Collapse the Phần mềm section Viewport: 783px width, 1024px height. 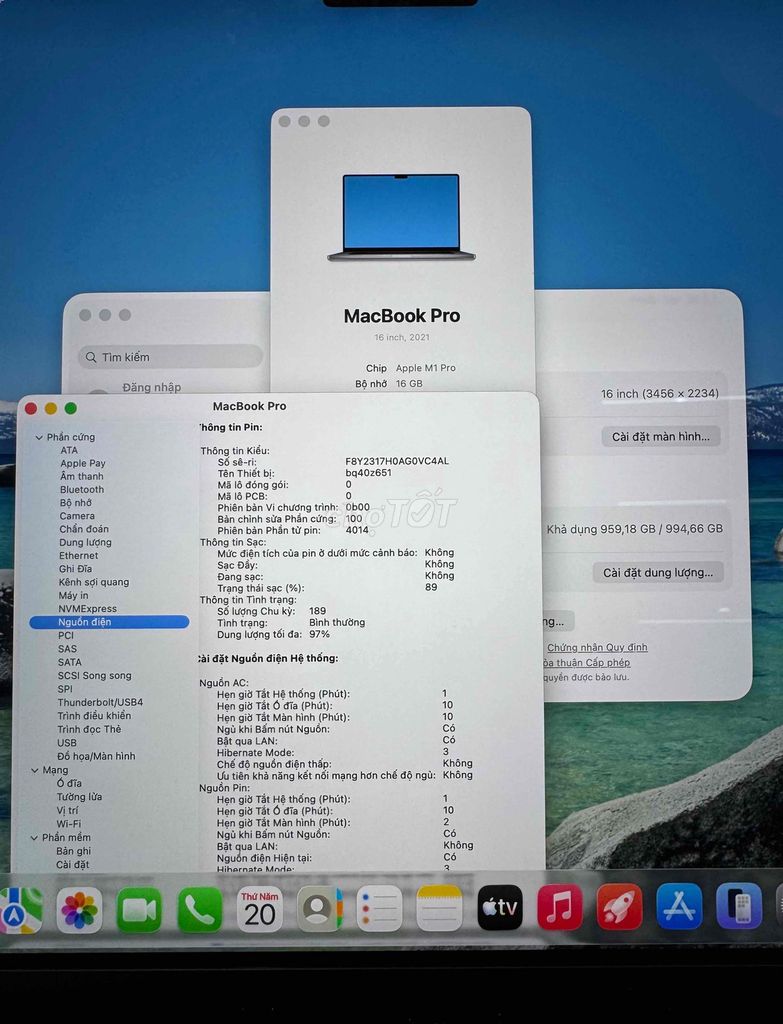tap(34, 838)
